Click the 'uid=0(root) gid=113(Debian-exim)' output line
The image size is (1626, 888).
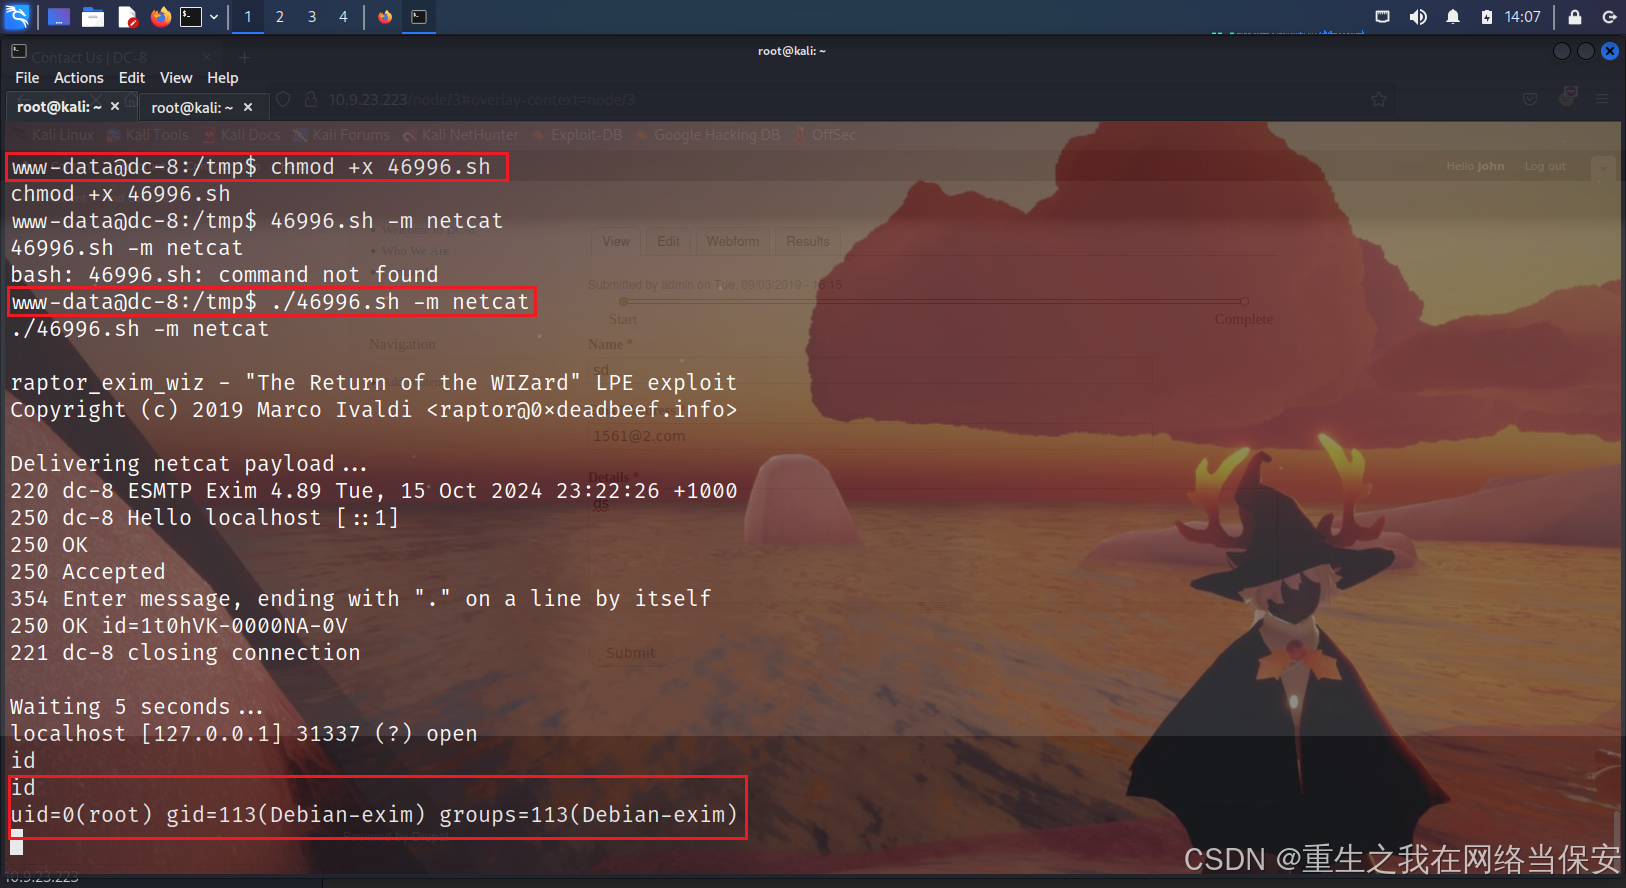(374, 814)
